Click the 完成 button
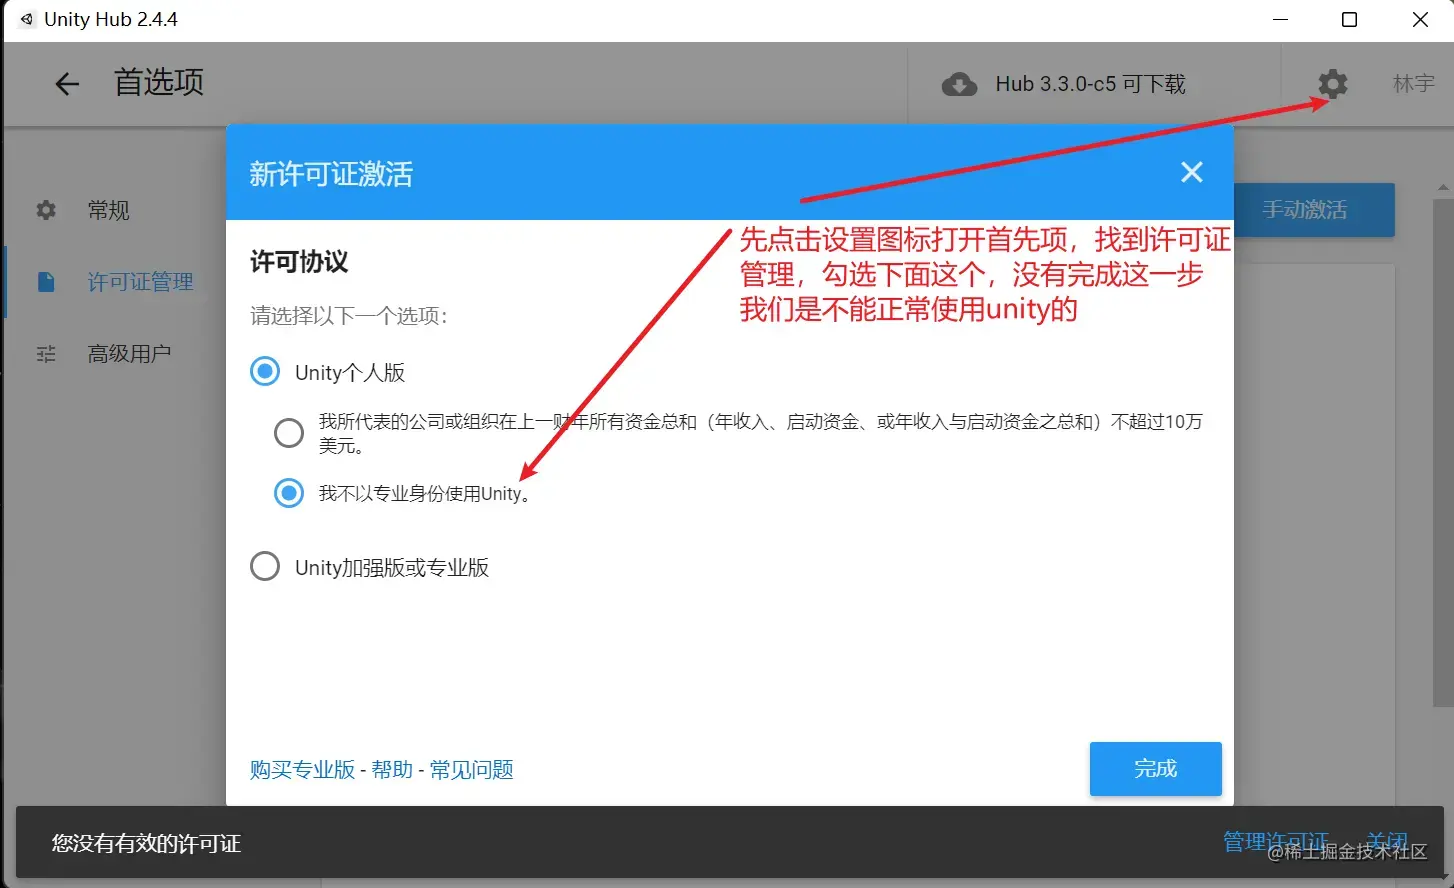Image resolution: width=1454 pixels, height=888 pixels. click(1156, 769)
